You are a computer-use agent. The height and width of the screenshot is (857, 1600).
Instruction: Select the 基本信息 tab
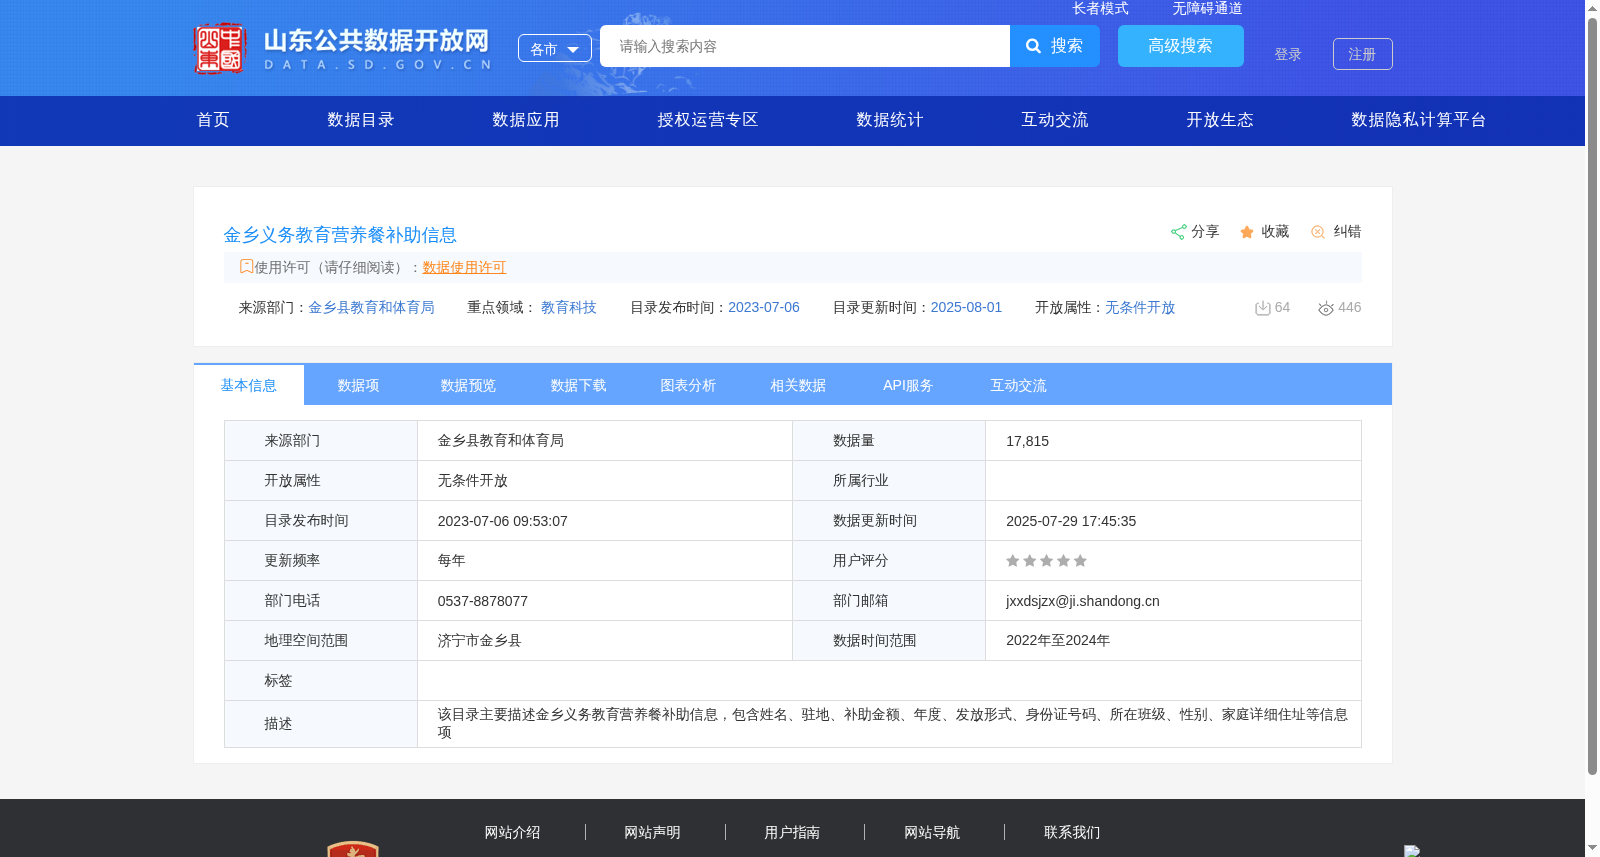click(249, 385)
